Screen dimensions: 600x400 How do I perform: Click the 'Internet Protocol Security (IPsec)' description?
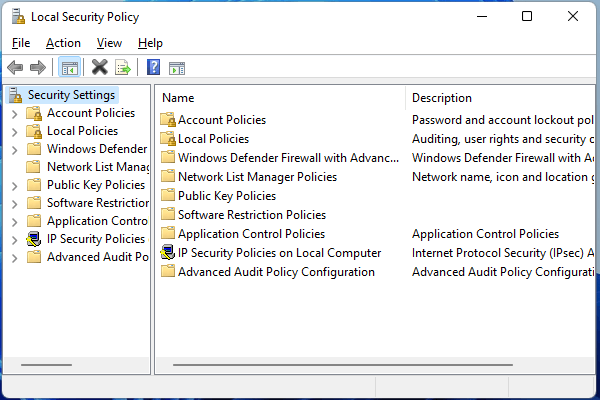pyautogui.click(x=503, y=253)
